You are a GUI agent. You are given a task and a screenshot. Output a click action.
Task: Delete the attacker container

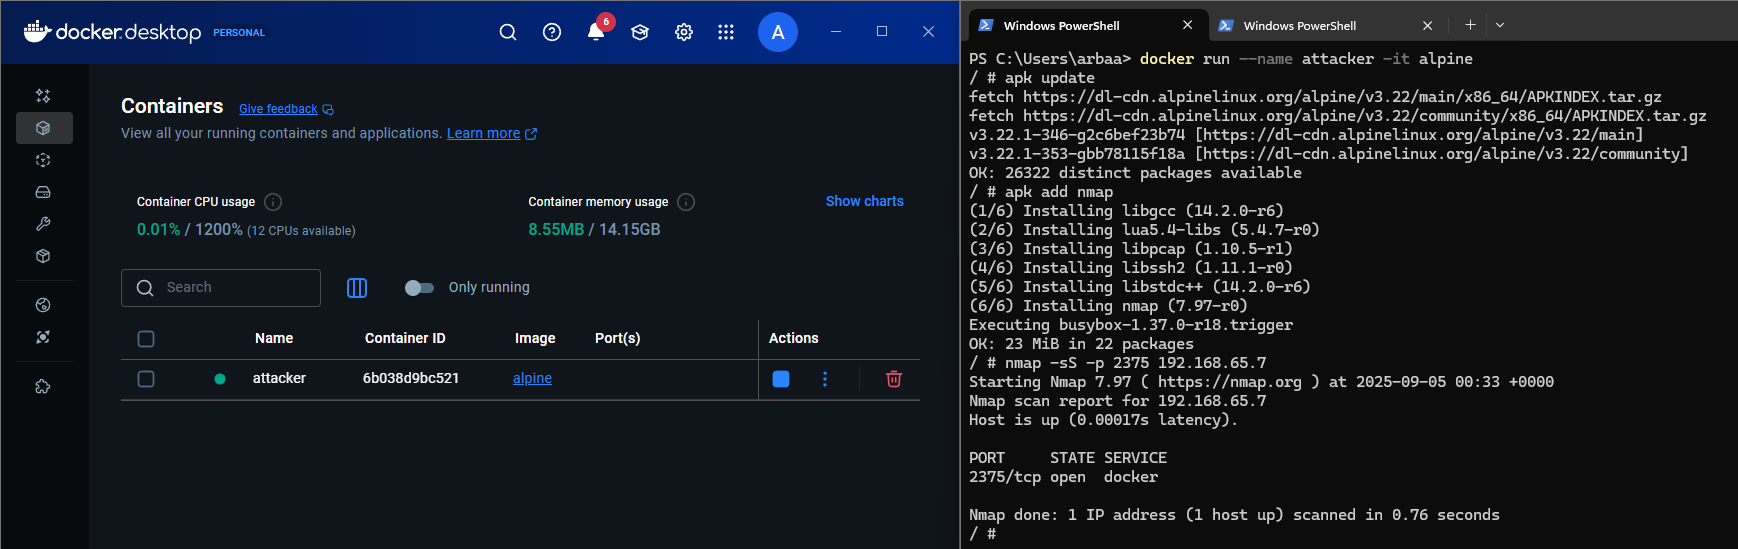tap(894, 379)
